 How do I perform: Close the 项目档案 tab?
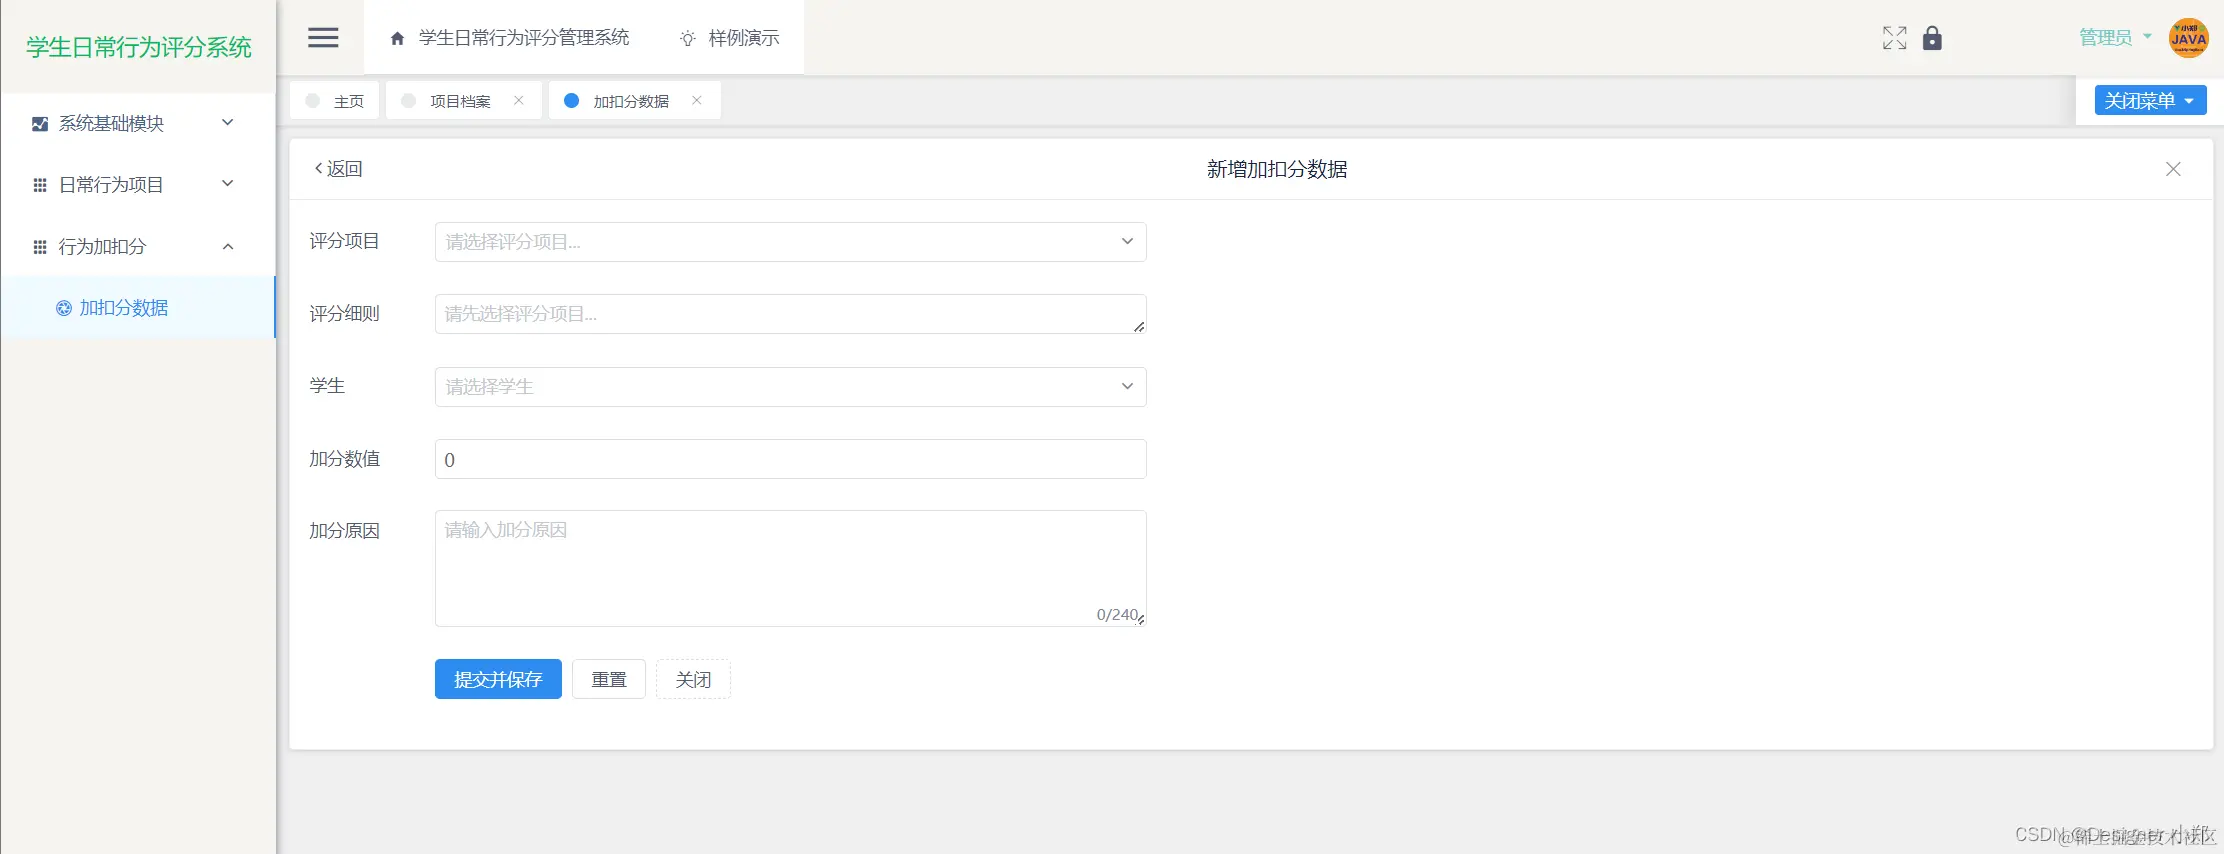click(518, 100)
